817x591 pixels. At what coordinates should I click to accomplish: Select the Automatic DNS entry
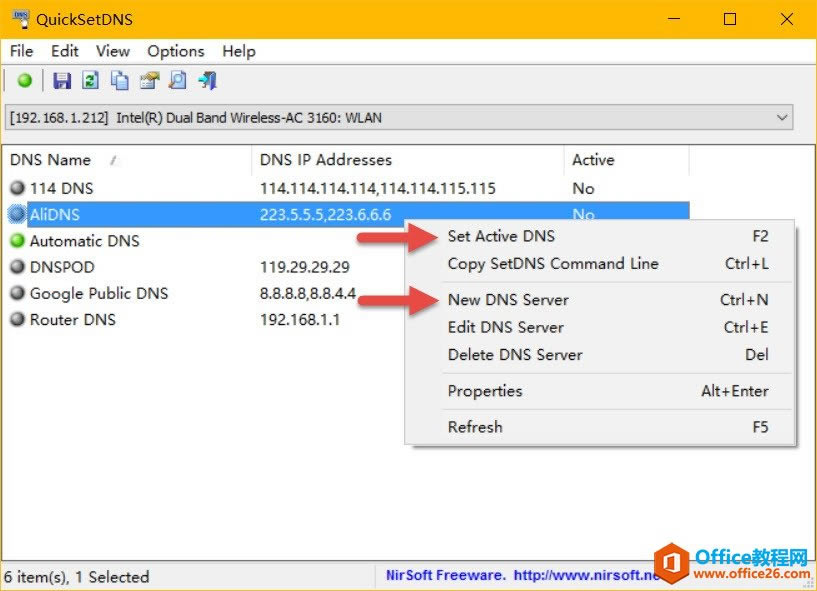84,241
